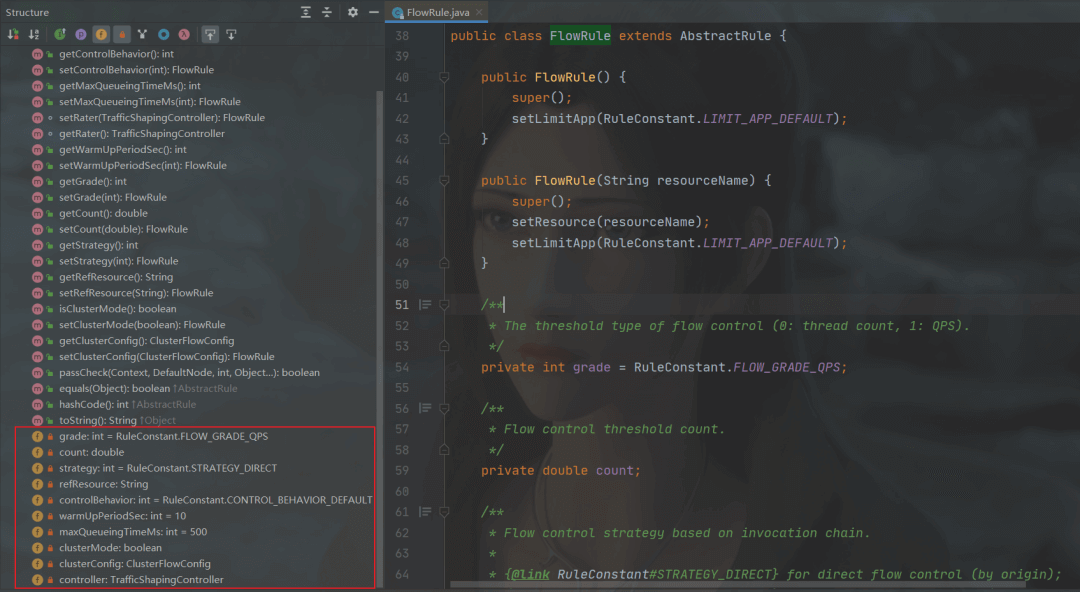Click the editor horizontal scrollbar
The image size is (1080, 592).
click(737, 584)
